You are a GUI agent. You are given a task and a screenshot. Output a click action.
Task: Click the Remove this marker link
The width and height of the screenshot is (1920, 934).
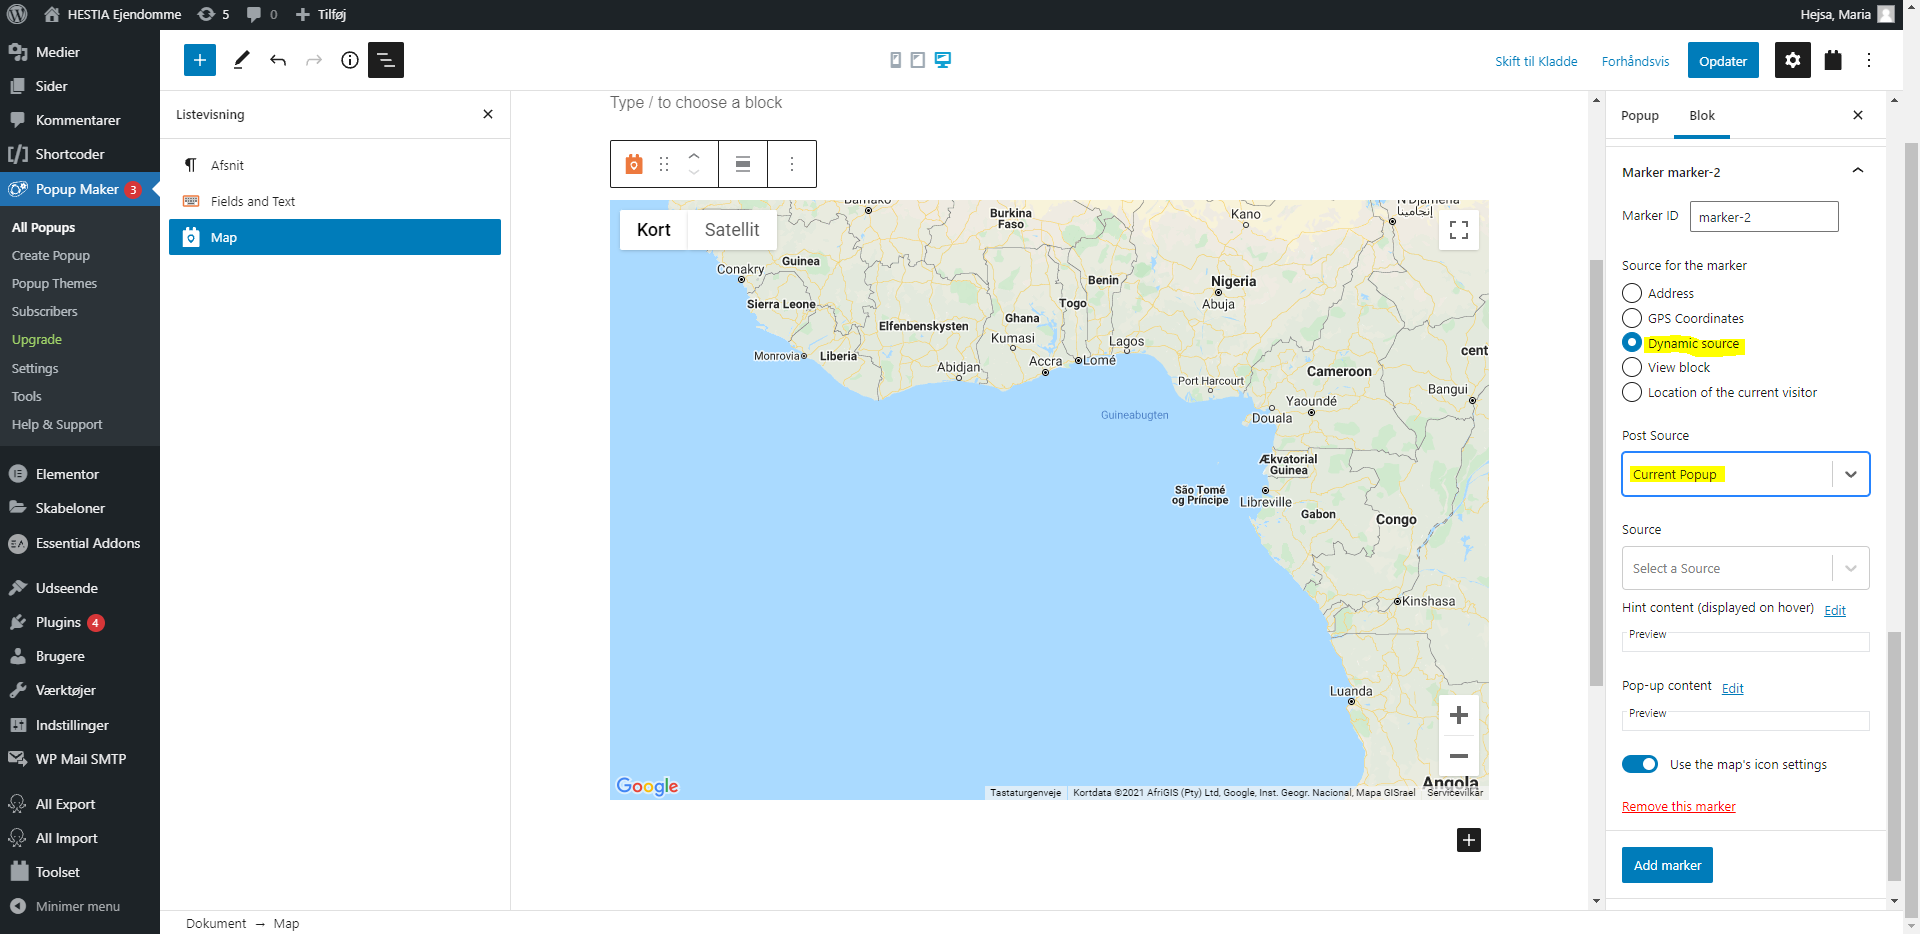[1678, 807]
